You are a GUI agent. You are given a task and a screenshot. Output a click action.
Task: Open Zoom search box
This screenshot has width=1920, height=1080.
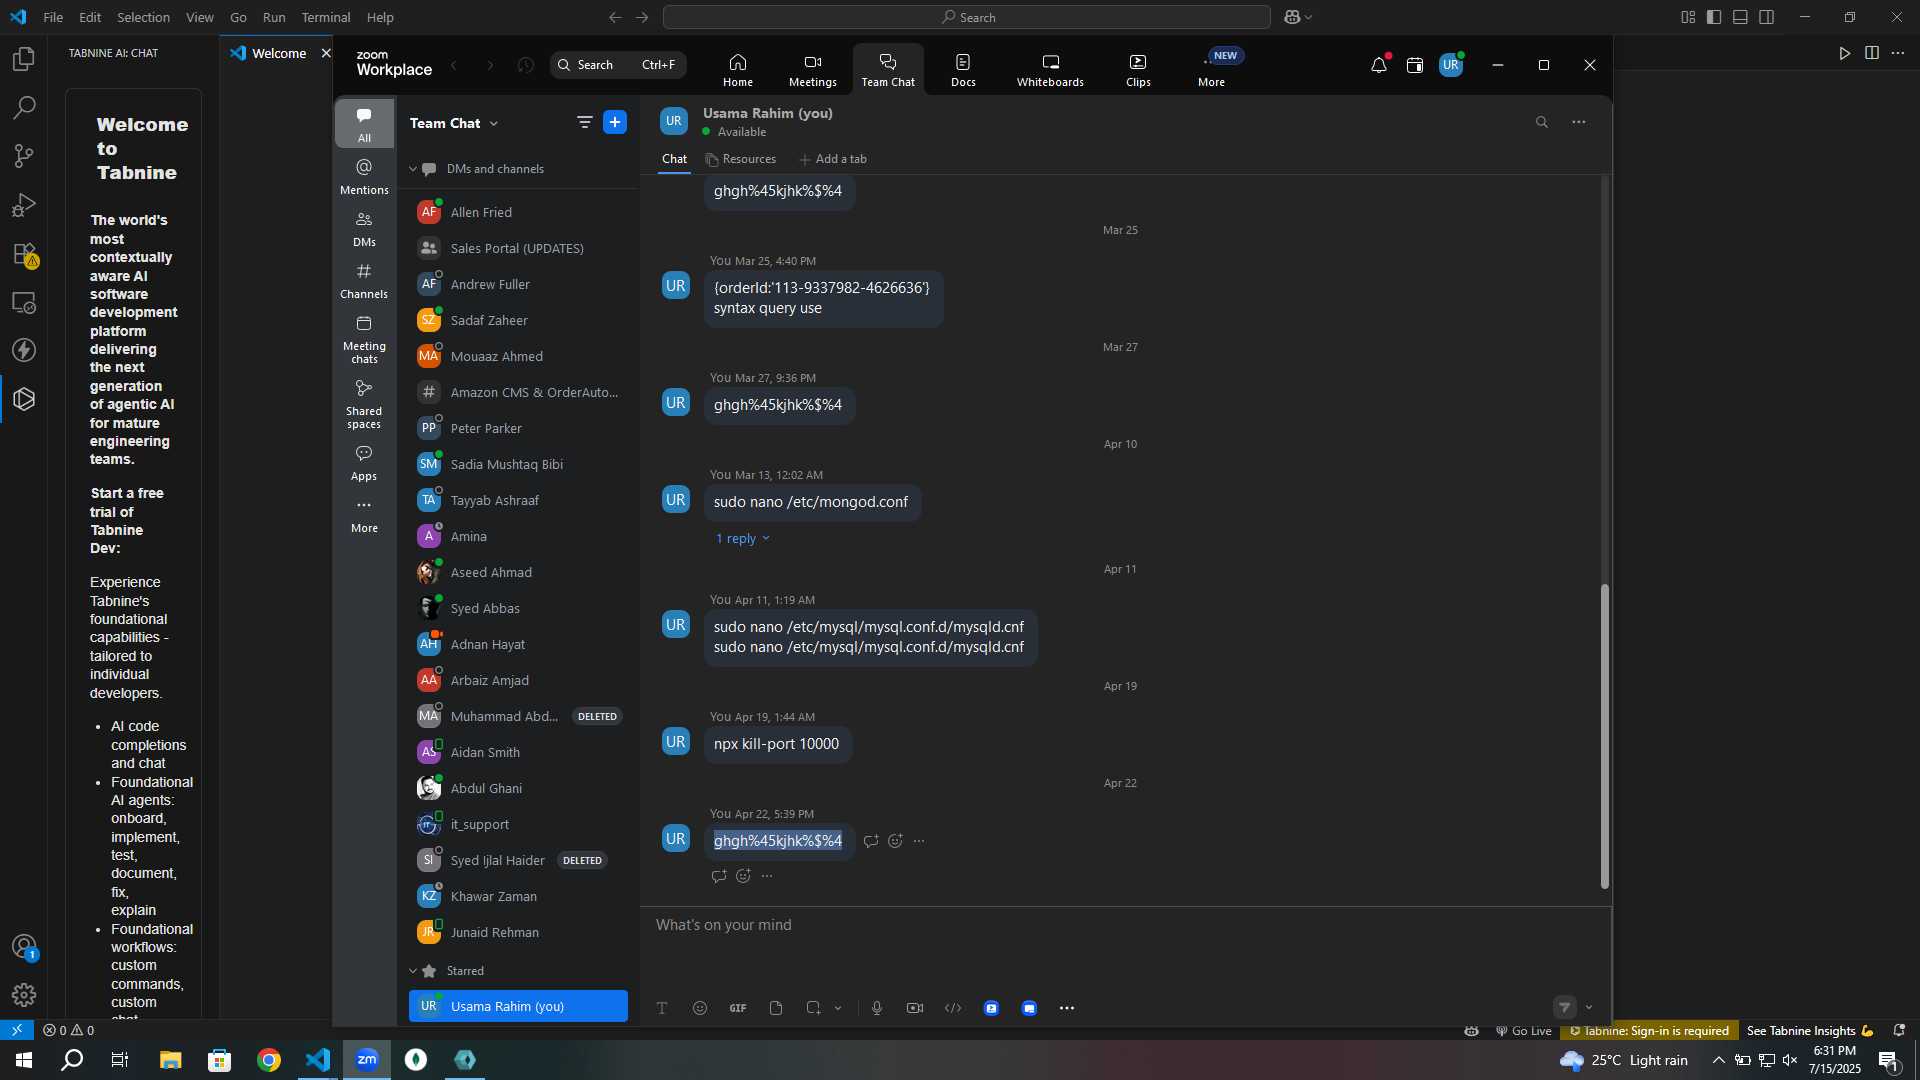(619, 65)
